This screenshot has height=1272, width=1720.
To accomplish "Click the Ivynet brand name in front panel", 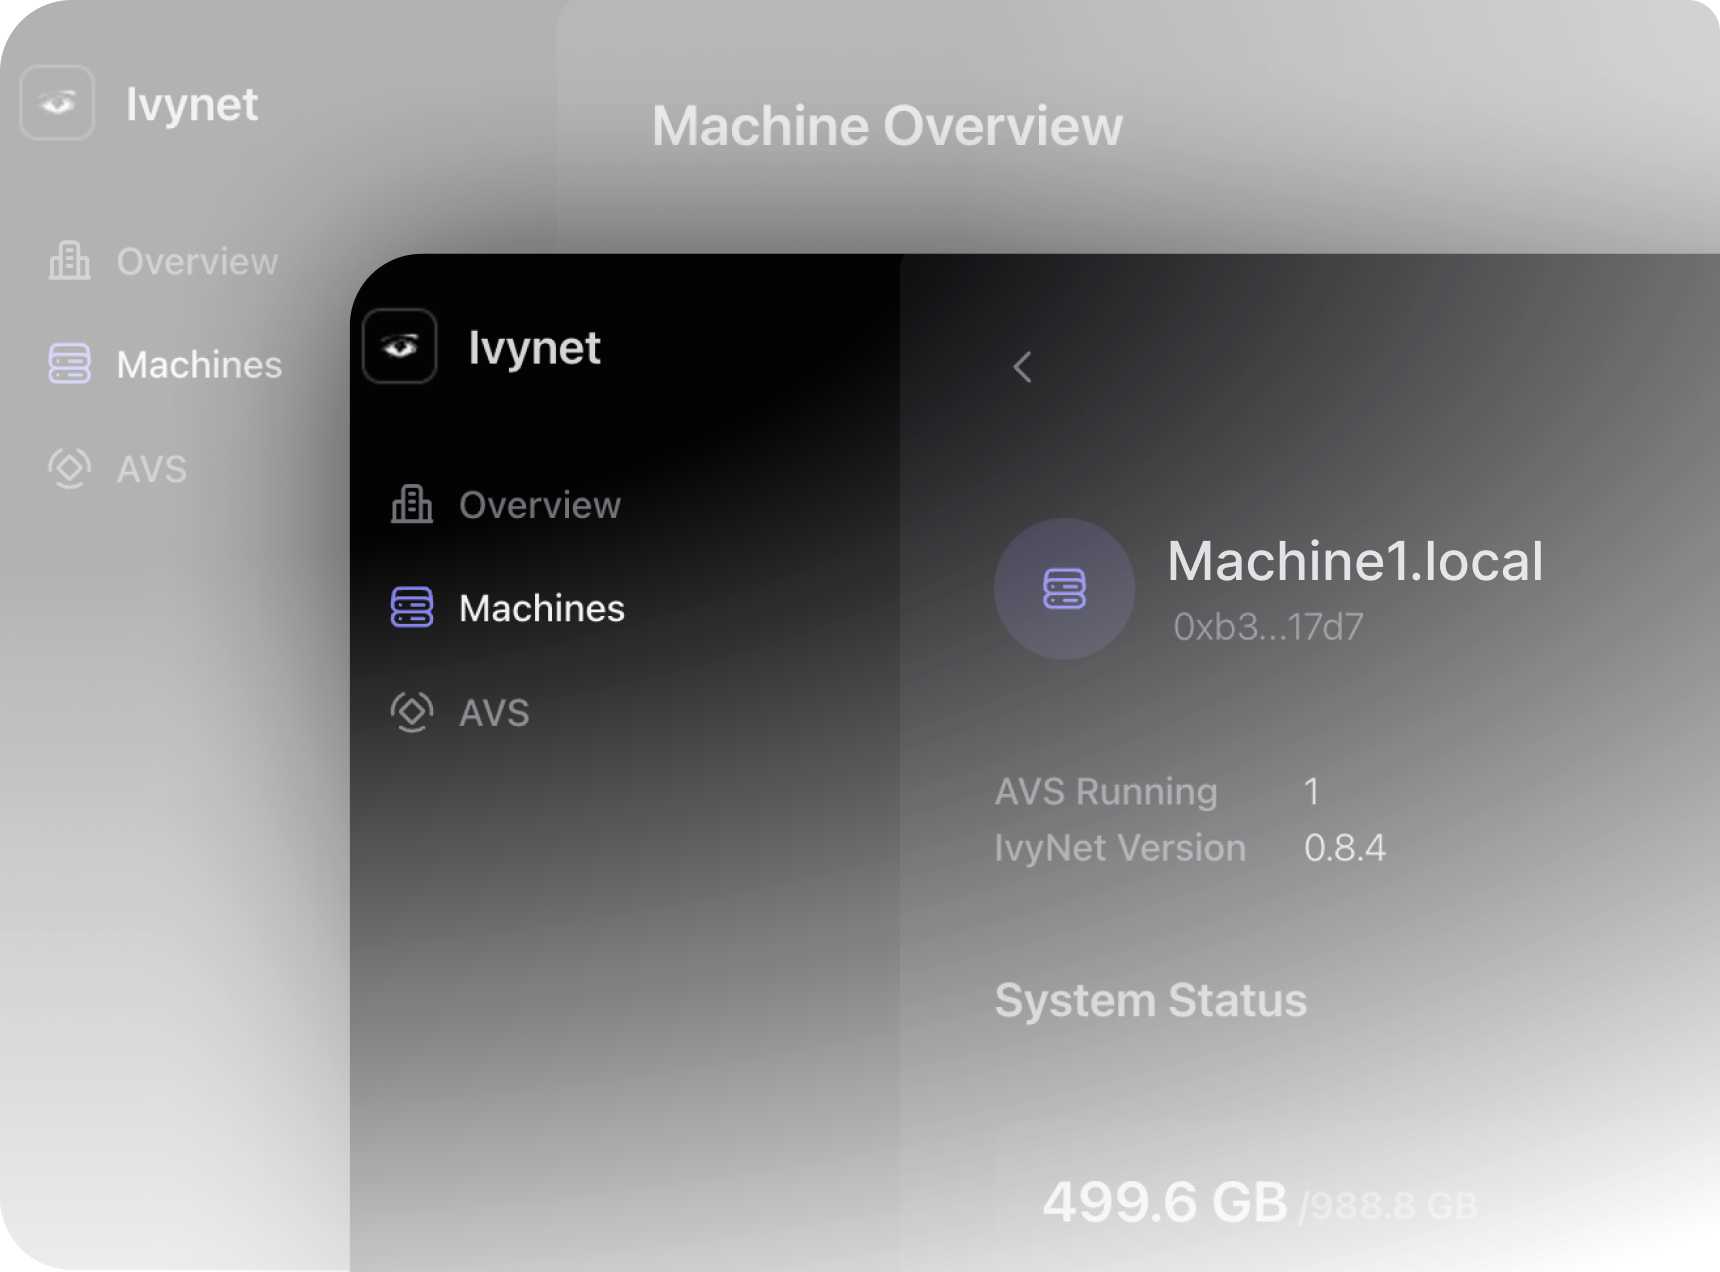I will [534, 348].
